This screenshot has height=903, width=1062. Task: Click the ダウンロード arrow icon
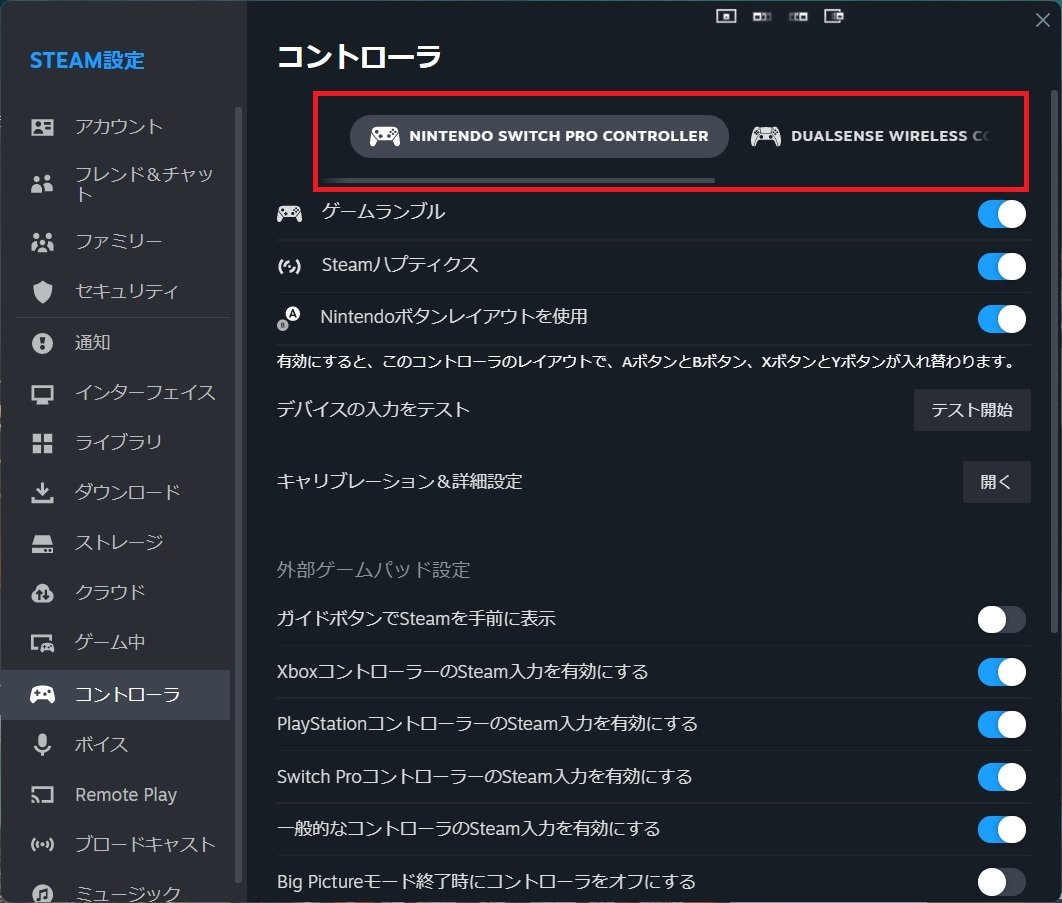pyautogui.click(x=42, y=492)
